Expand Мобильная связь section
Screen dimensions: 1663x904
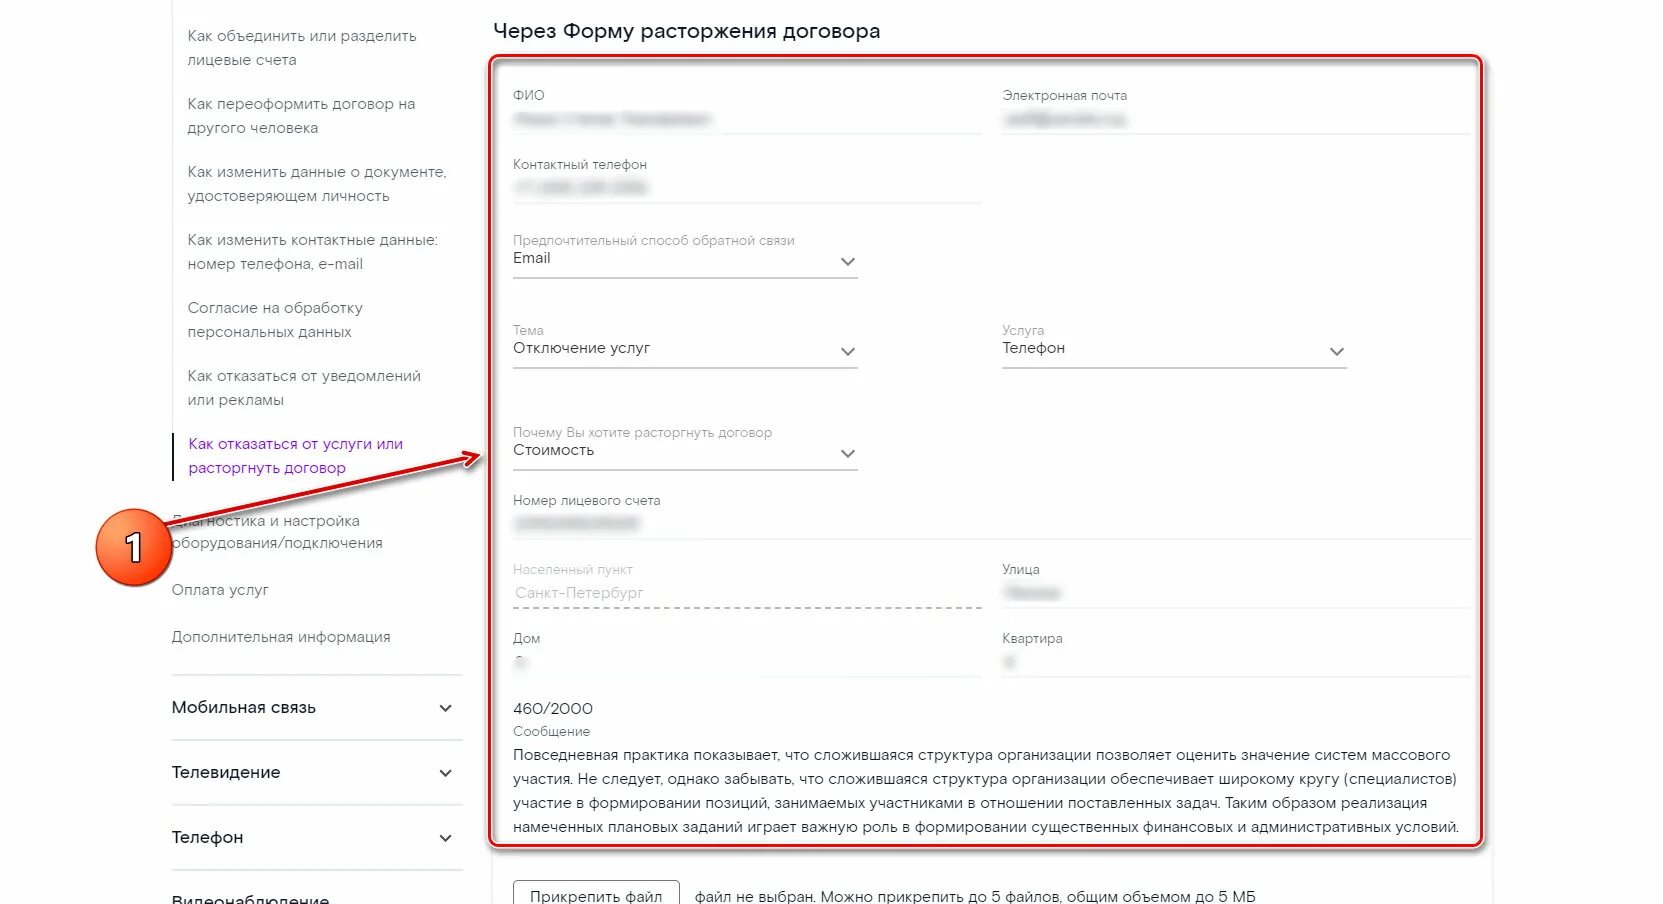[316, 708]
